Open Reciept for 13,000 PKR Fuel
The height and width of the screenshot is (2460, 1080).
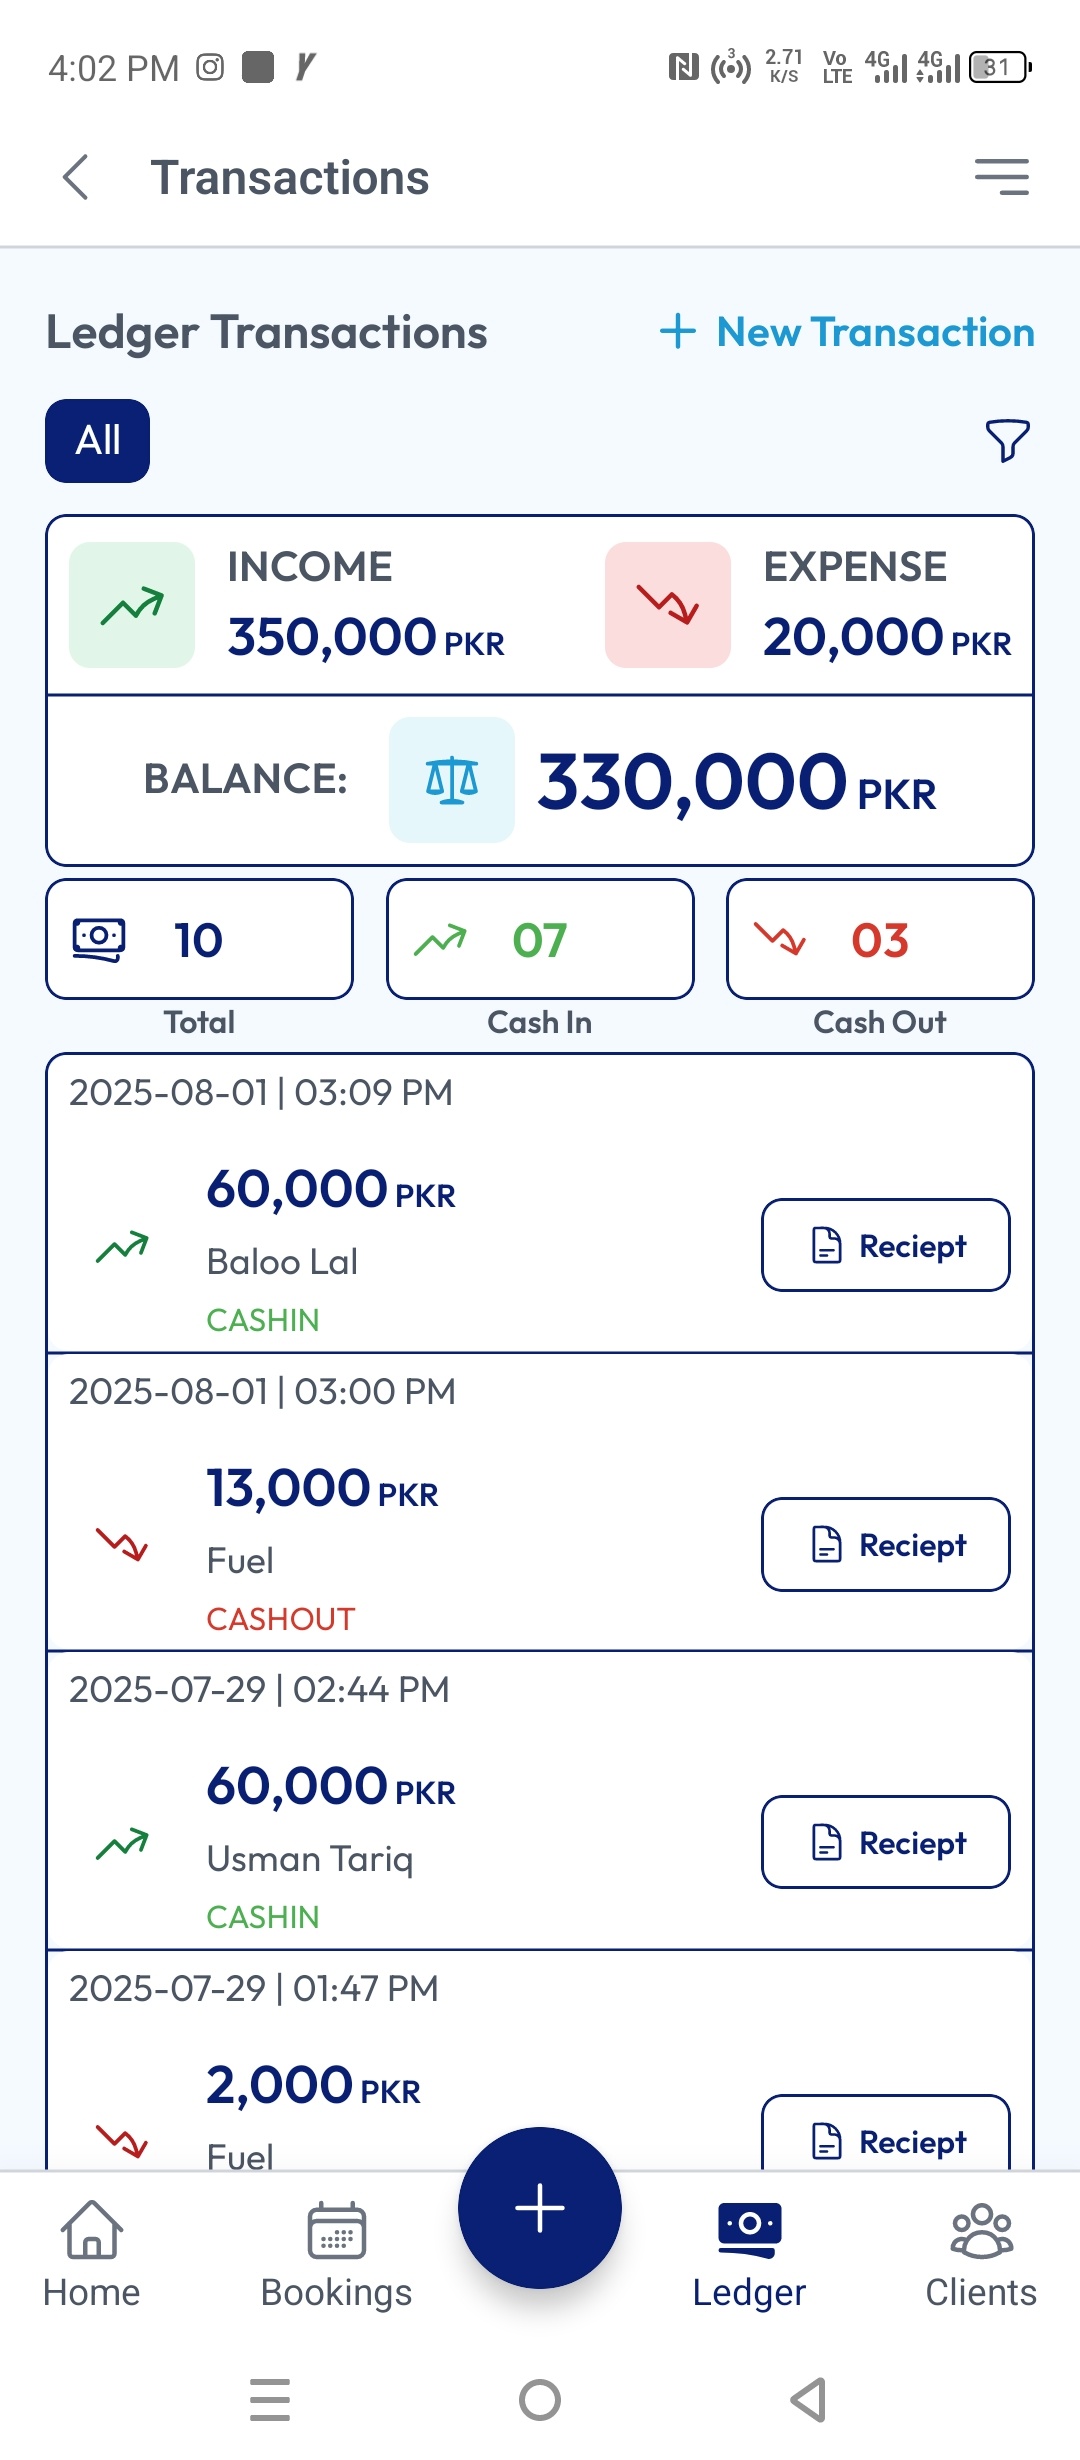pyautogui.click(x=886, y=1544)
